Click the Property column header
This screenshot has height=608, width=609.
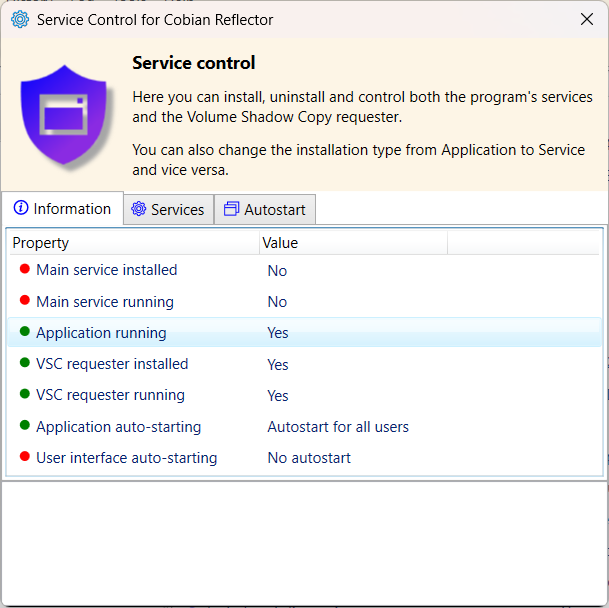(x=41, y=242)
